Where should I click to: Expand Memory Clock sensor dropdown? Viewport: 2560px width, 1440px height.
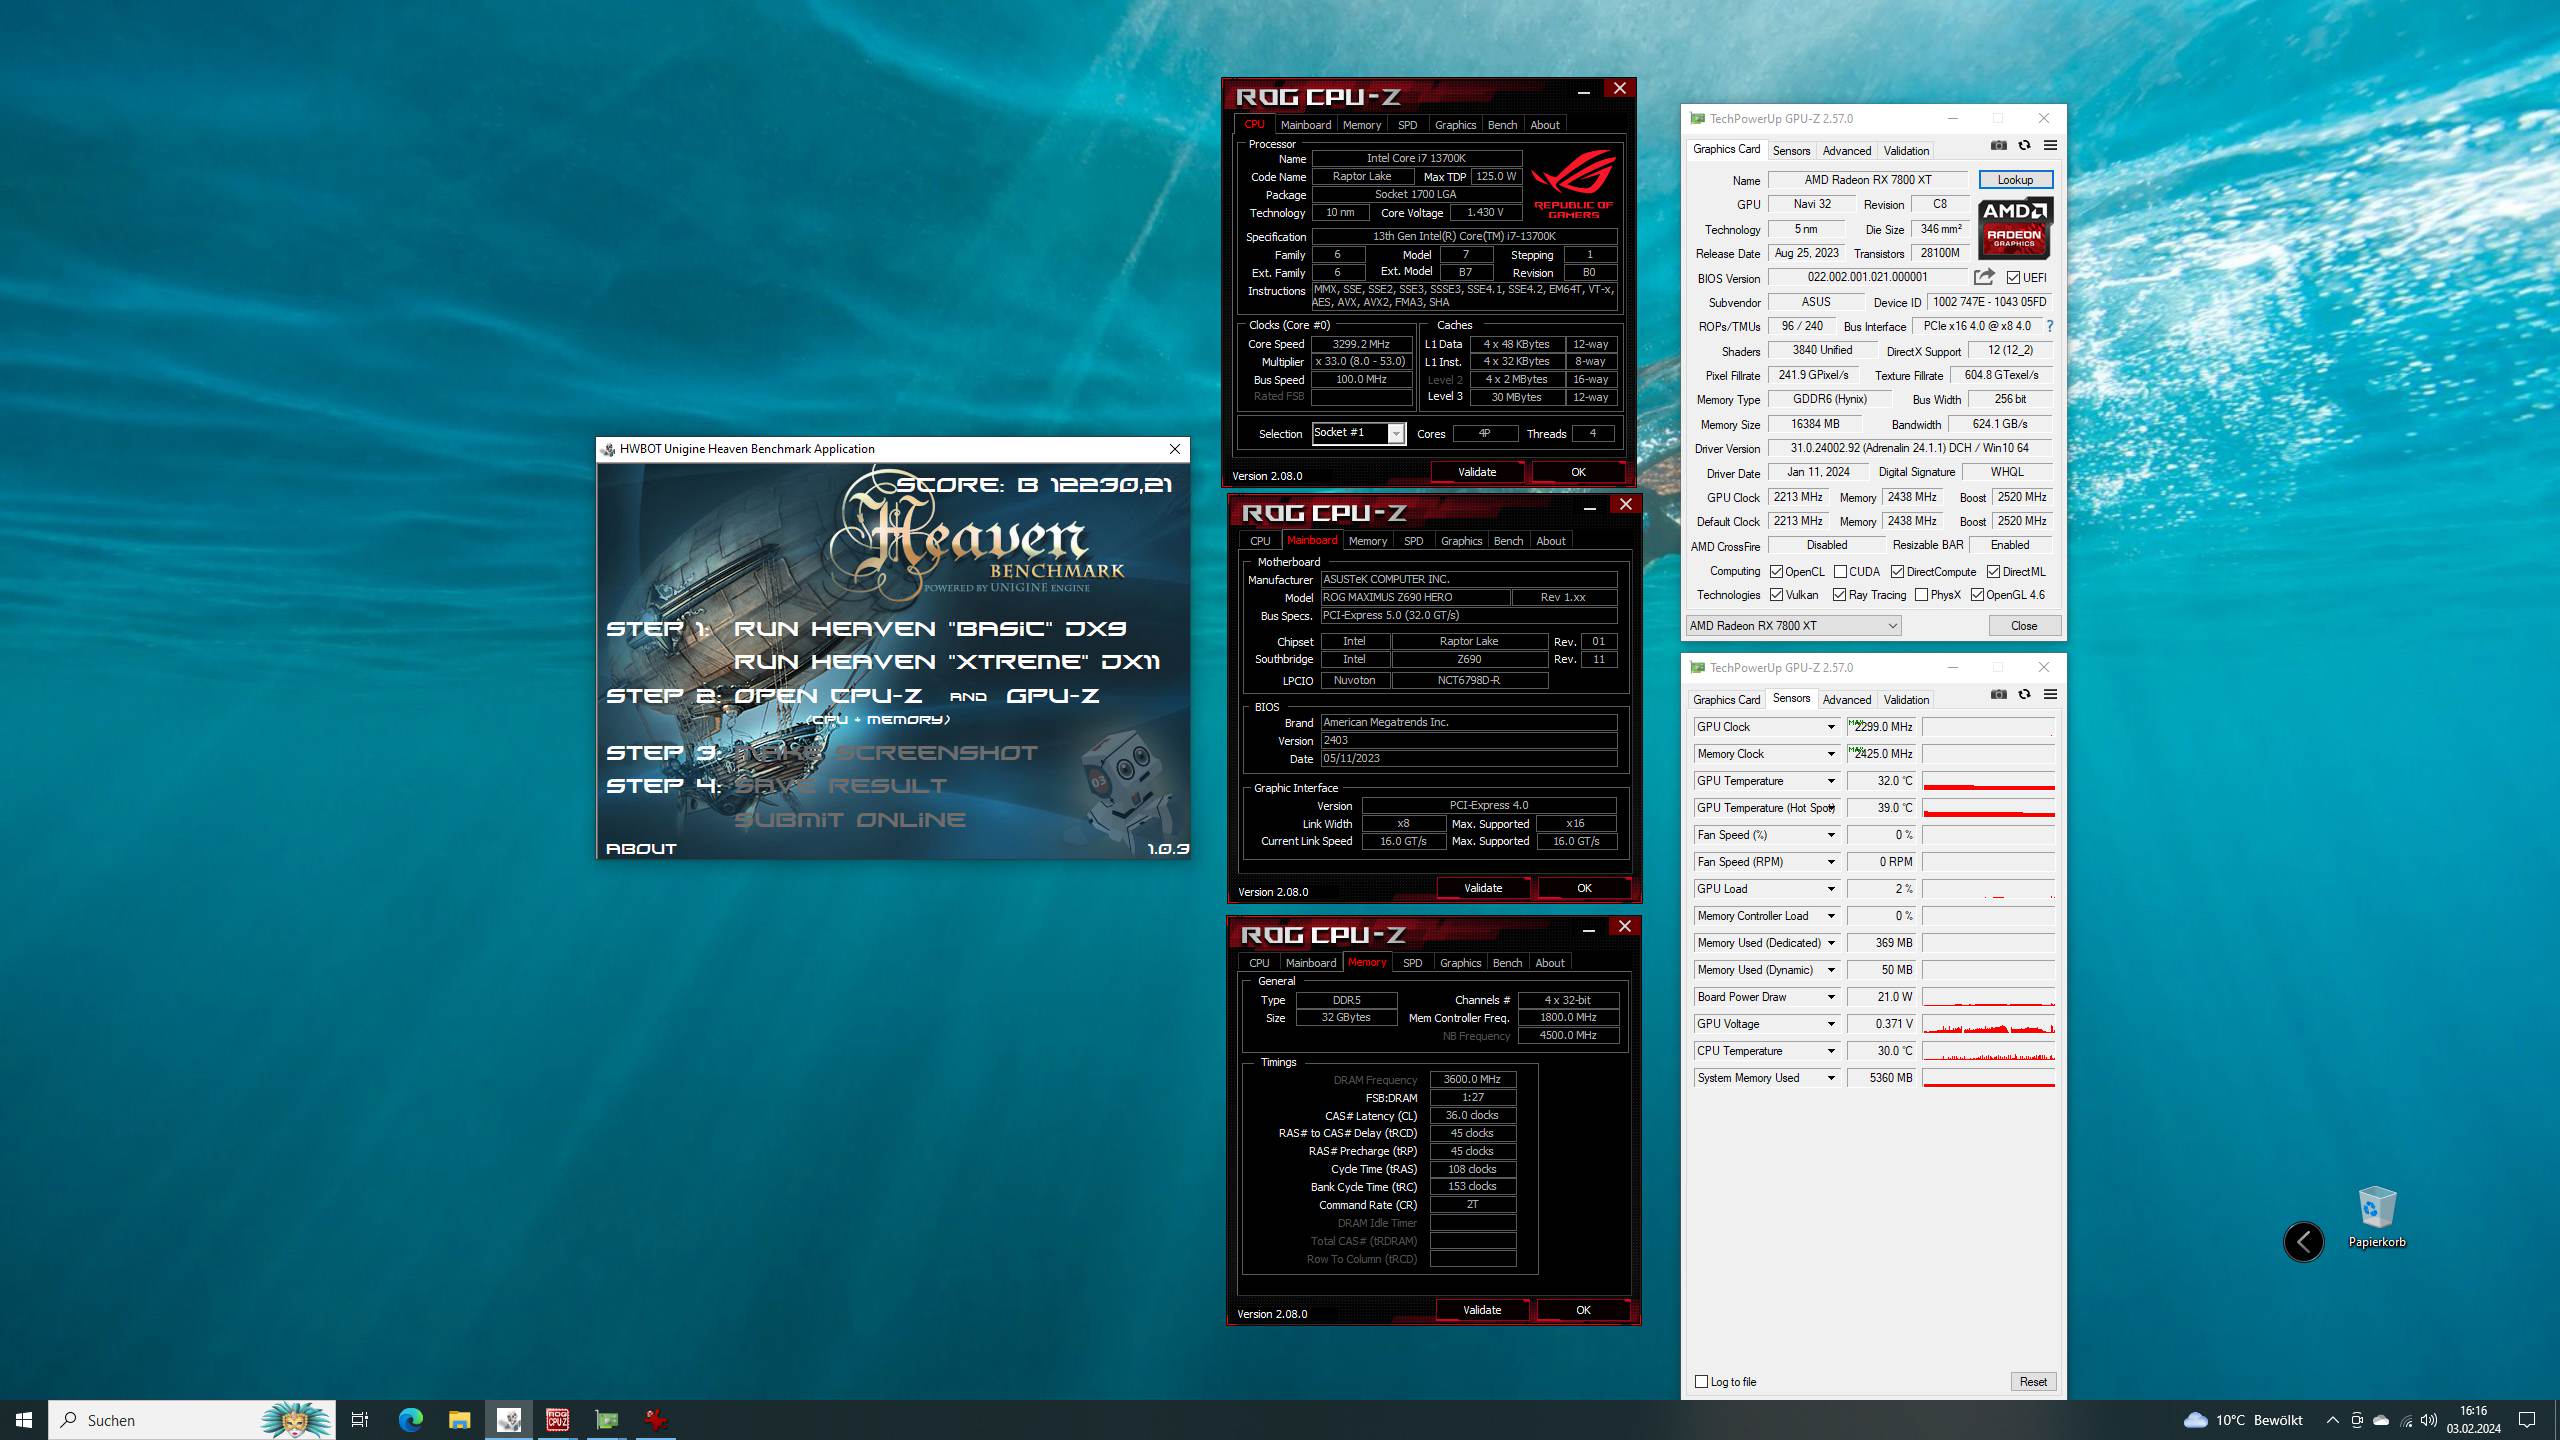(x=1831, y=754)
